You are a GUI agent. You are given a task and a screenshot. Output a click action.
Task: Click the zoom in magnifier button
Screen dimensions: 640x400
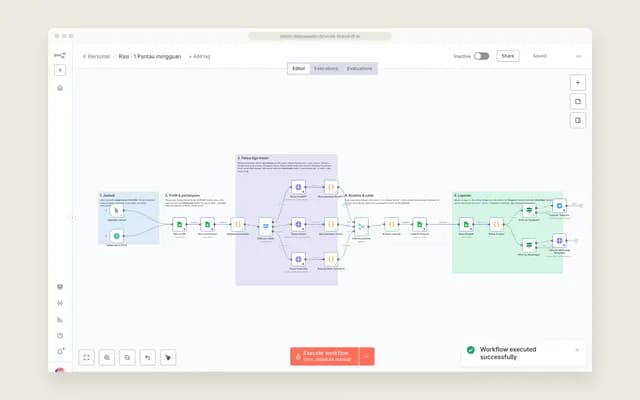coord(107,358)
